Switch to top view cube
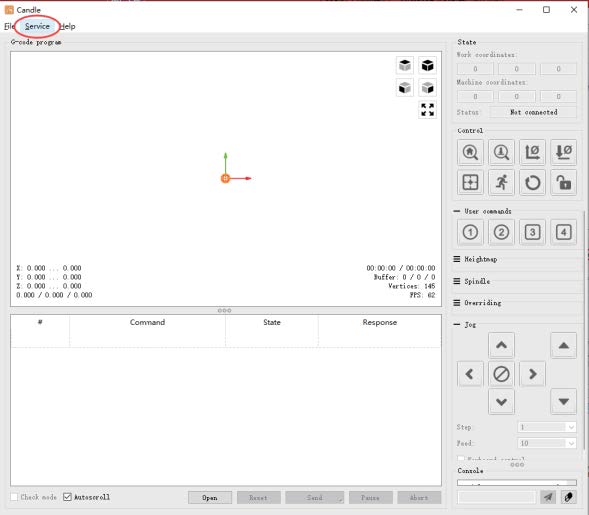The image size is (589, 515). (x=405, y=66)
